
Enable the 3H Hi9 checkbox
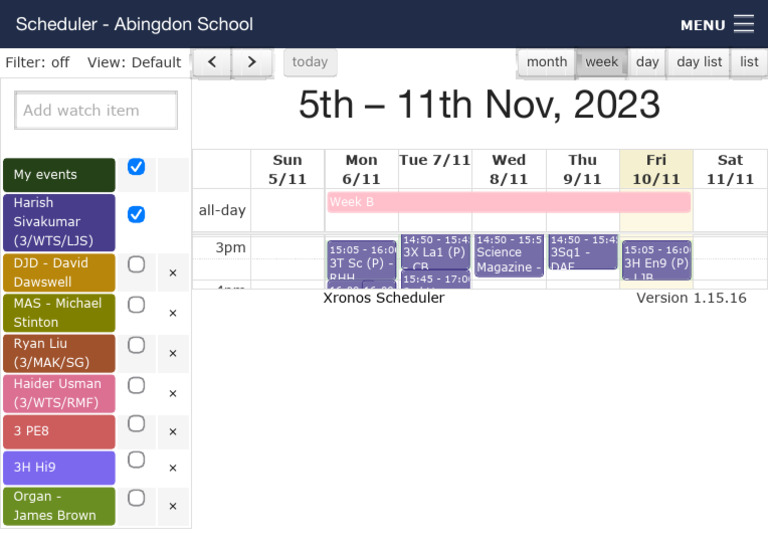[136, 460]
